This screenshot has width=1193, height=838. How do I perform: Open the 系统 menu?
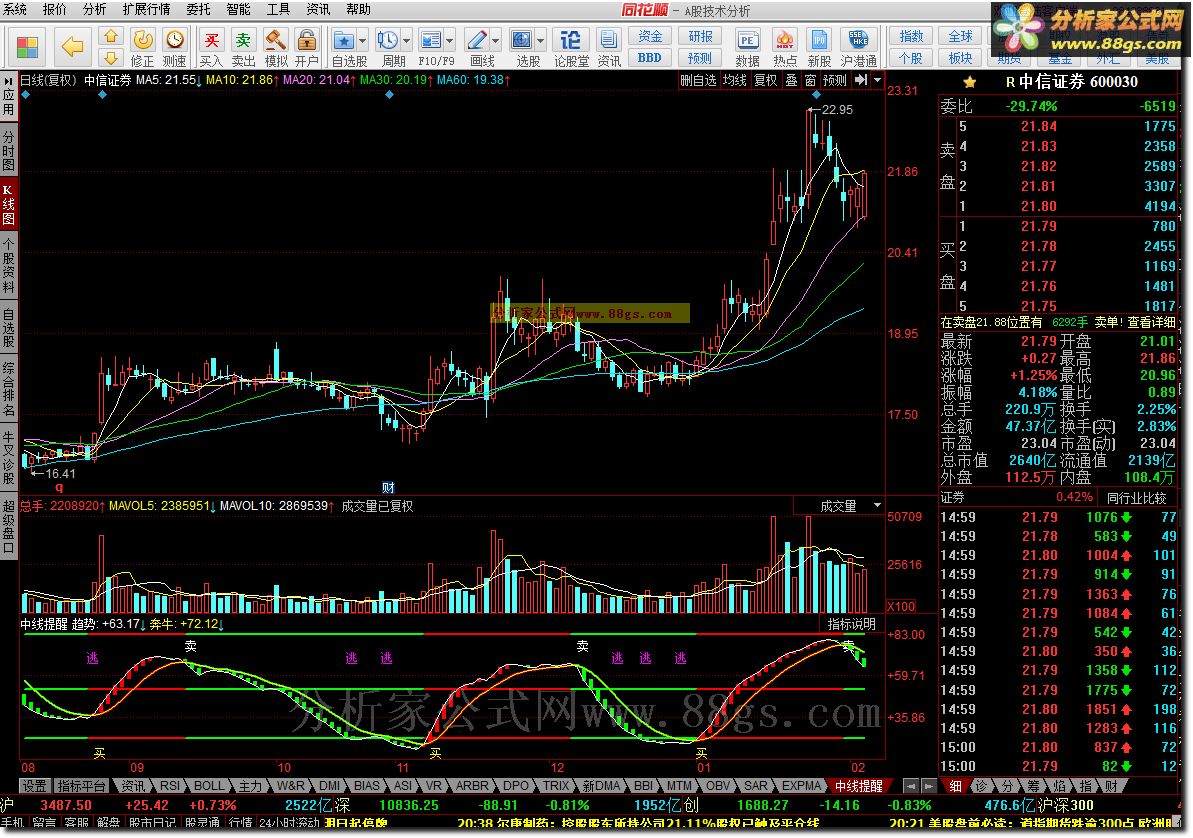(14, 9)
